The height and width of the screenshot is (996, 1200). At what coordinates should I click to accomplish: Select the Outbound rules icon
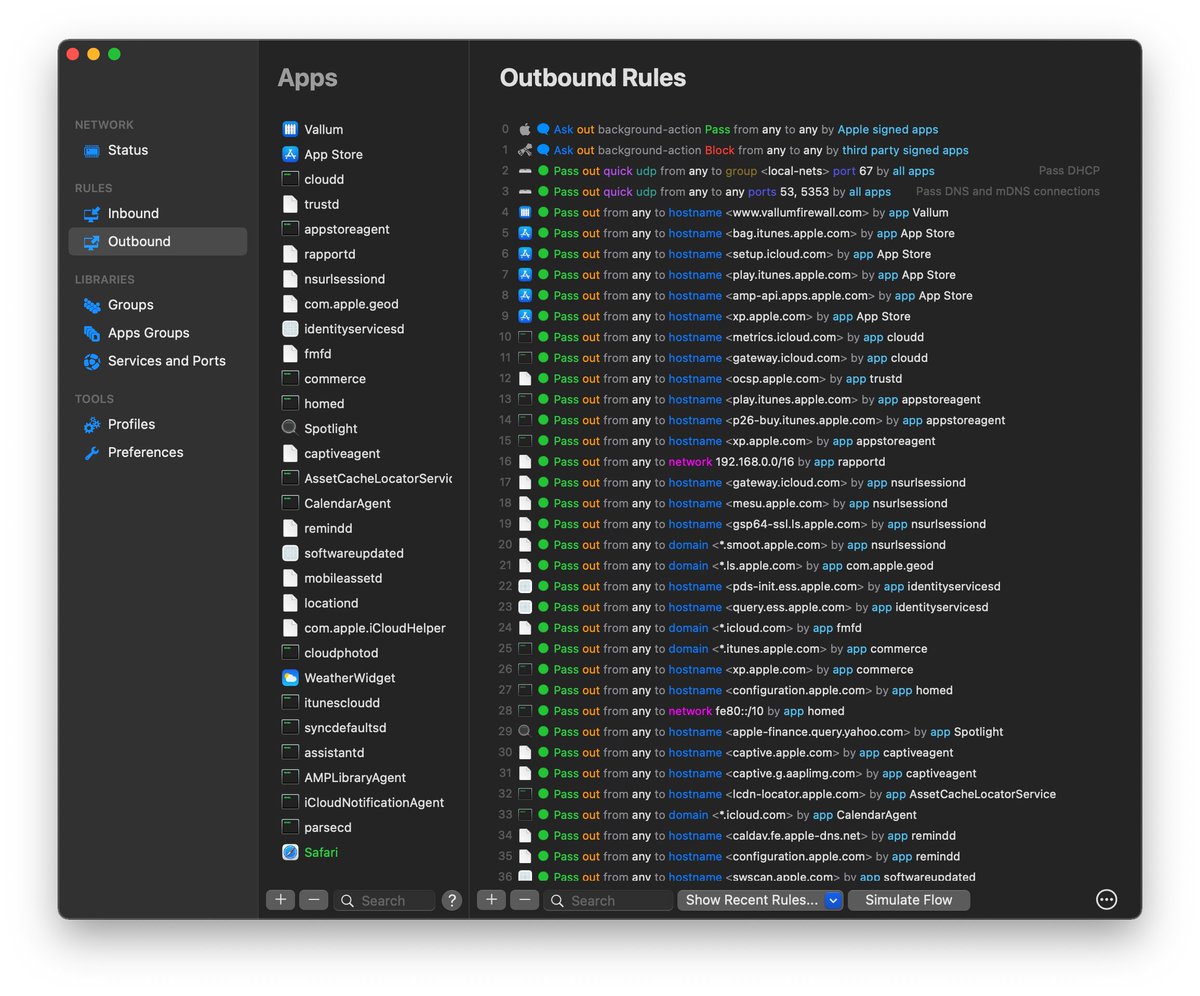[92, 242]
